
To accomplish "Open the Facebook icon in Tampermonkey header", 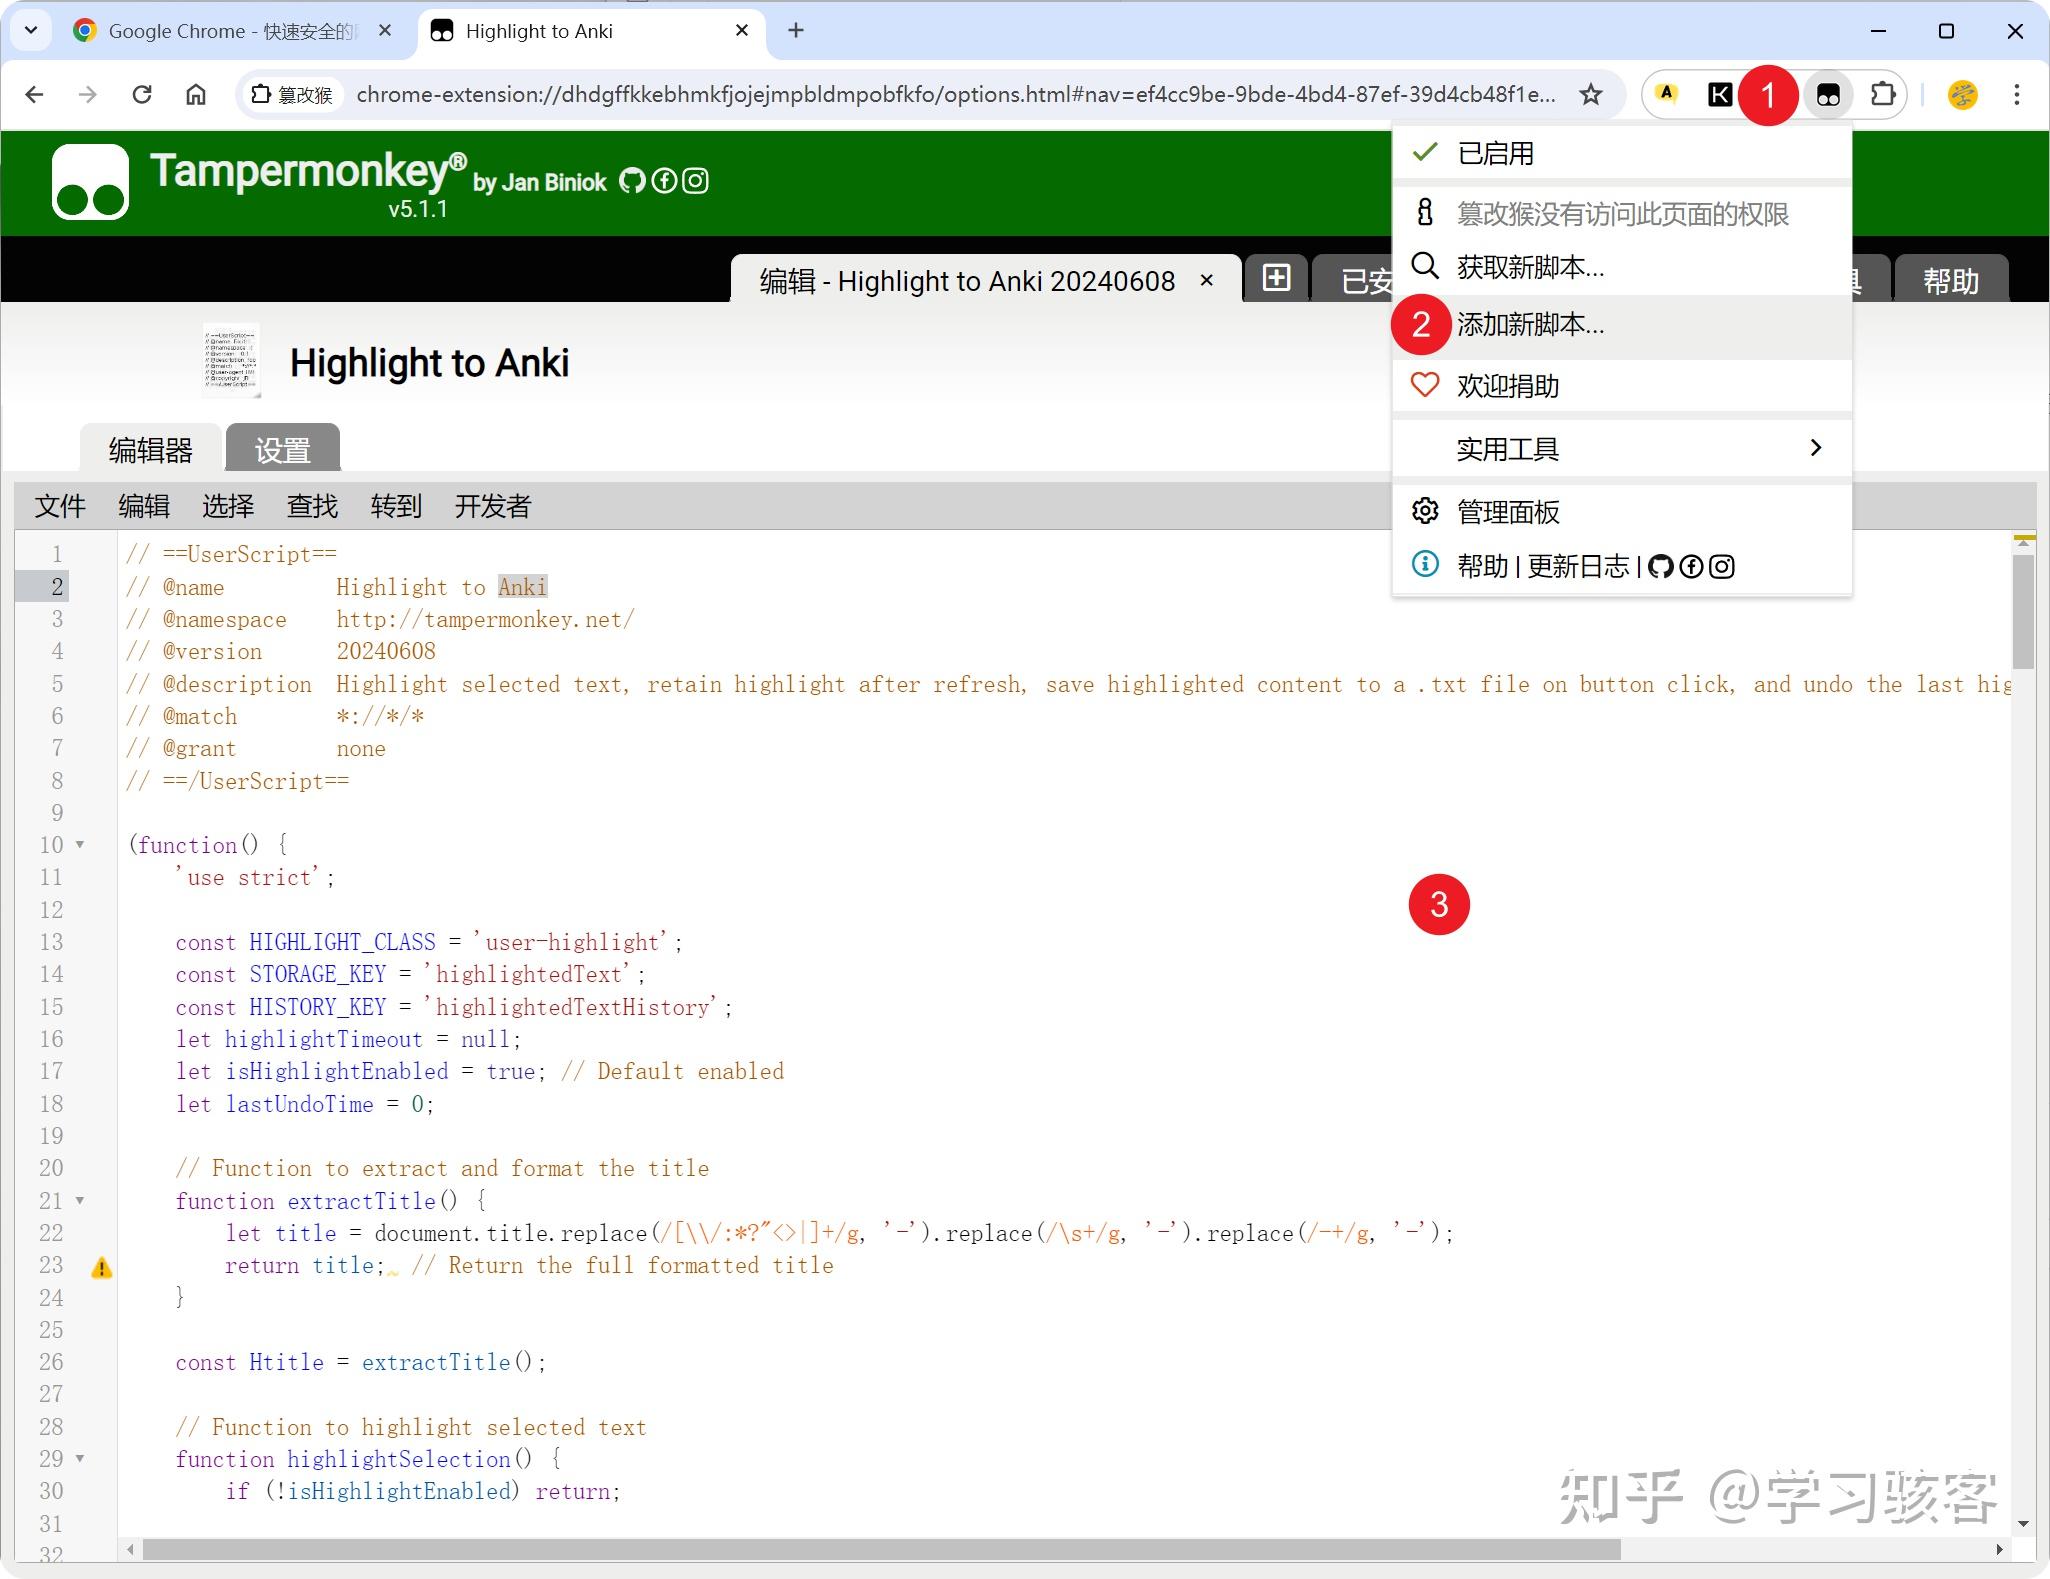I will tap(664, 181).
